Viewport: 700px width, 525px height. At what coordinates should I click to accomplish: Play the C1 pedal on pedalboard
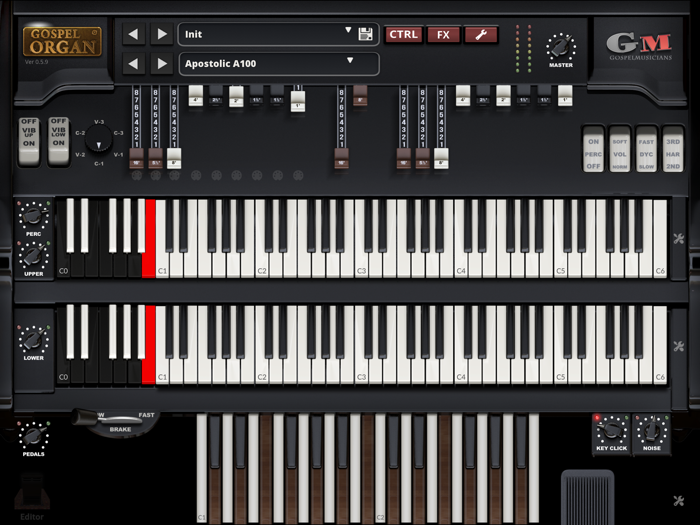click(202, 469)
